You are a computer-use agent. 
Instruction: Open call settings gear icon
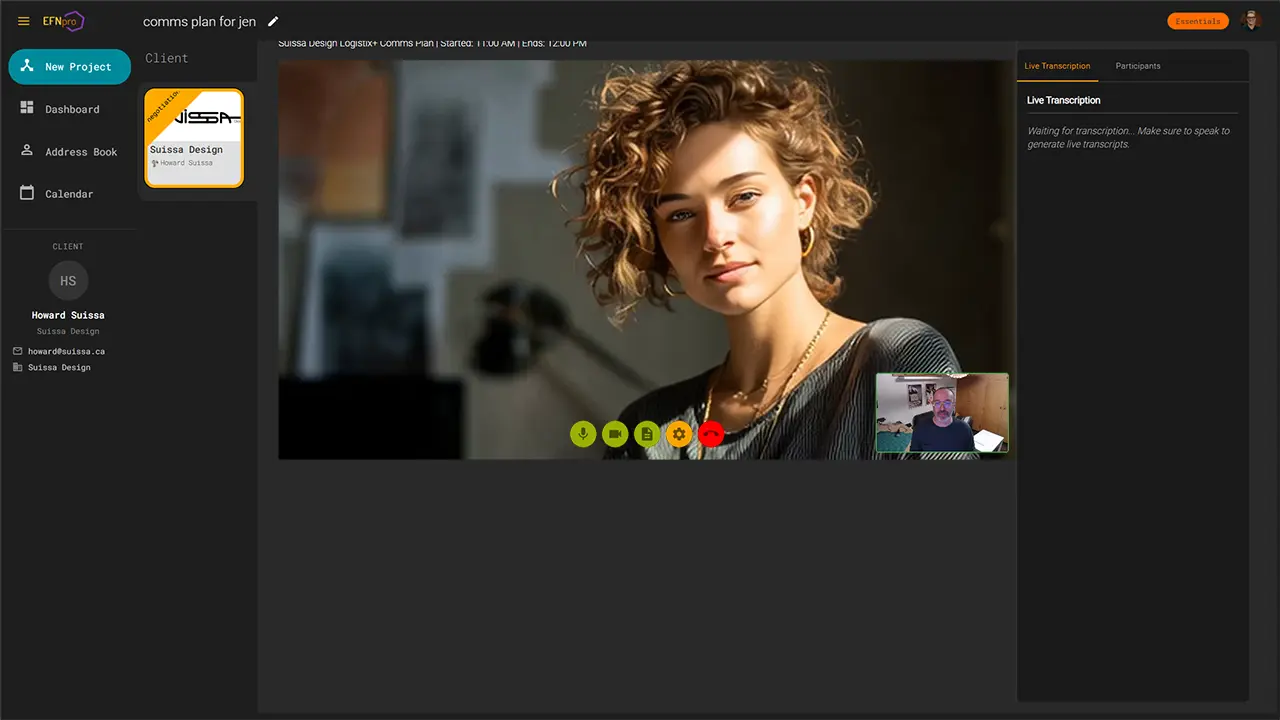(x=679, y=434)
